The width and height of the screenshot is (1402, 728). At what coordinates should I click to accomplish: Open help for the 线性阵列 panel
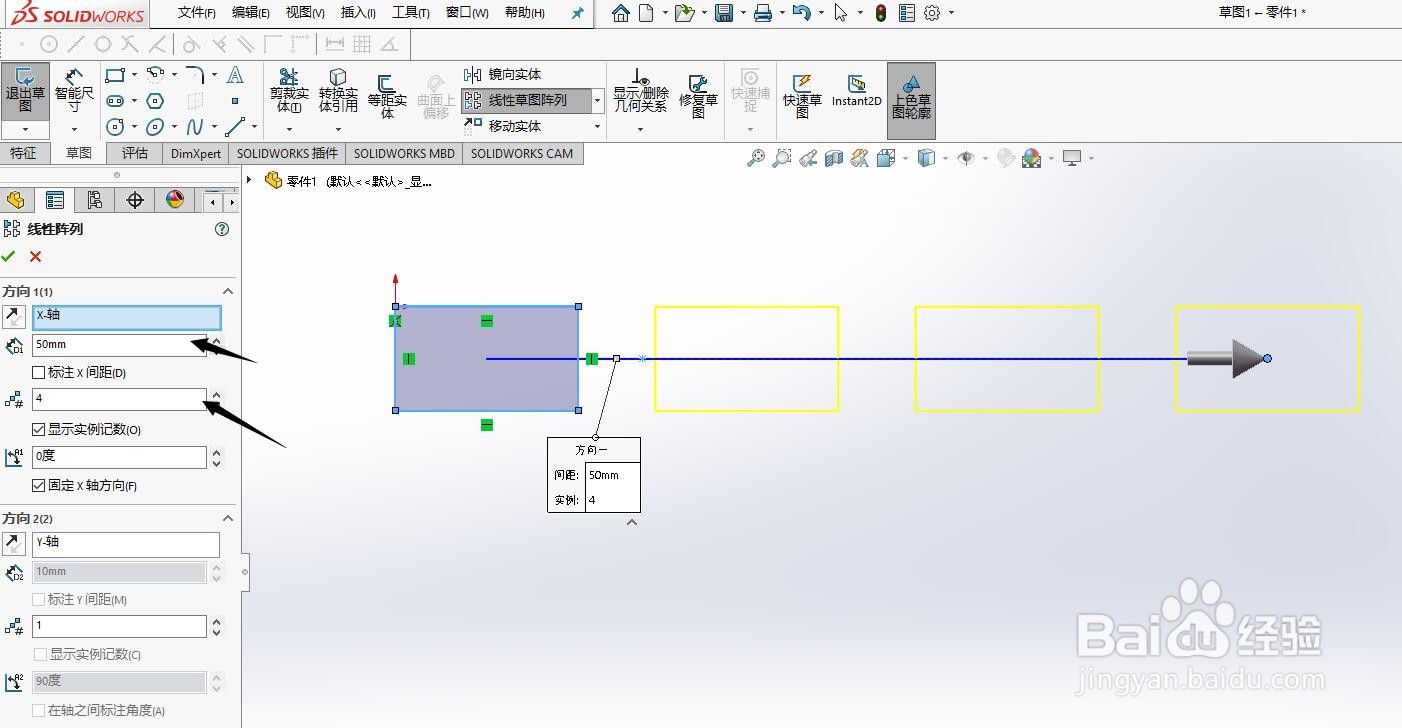pos(222,229)
